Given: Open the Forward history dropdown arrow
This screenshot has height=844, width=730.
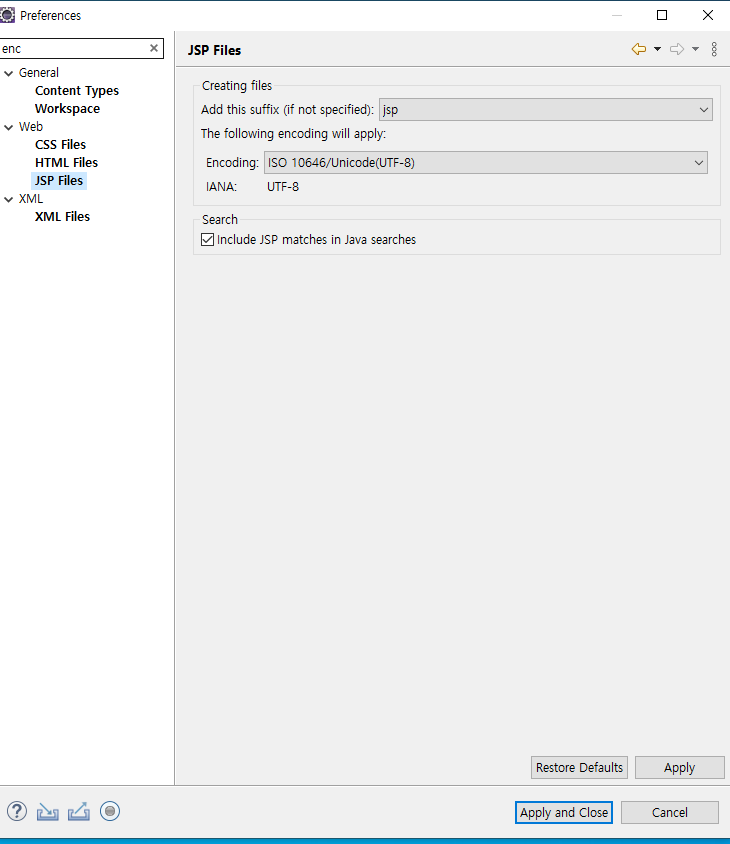Looking at the screenshot, I should (696, 50).
